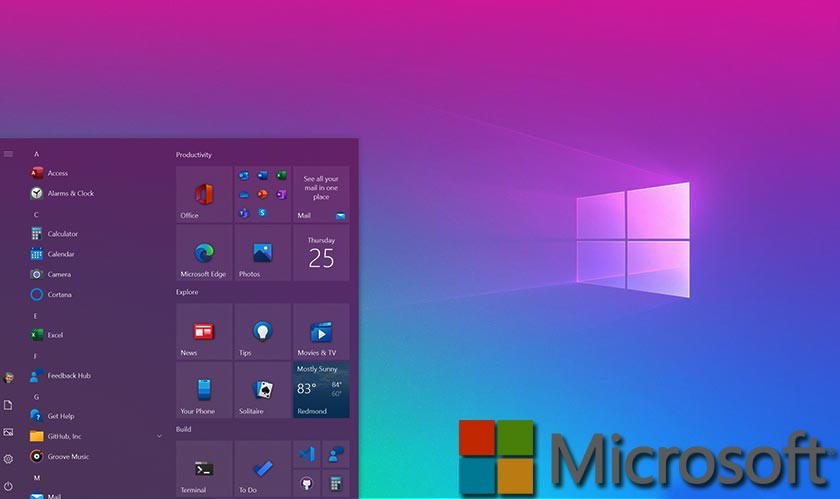Click the Outlook icon in the folder tile
The height and width of the screenshot is (499, 840).
(x=244, y=176)
